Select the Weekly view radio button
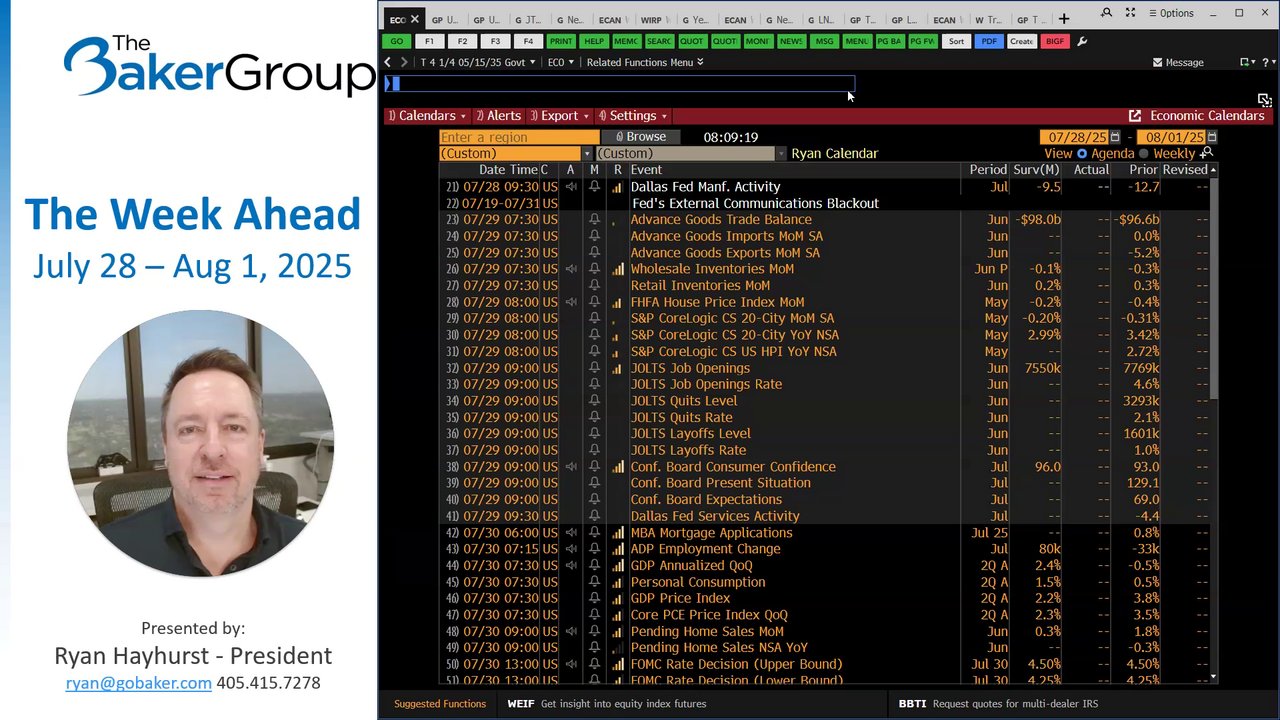The height and width of the screenshot is (720, 1280). tap(1144, 154)
